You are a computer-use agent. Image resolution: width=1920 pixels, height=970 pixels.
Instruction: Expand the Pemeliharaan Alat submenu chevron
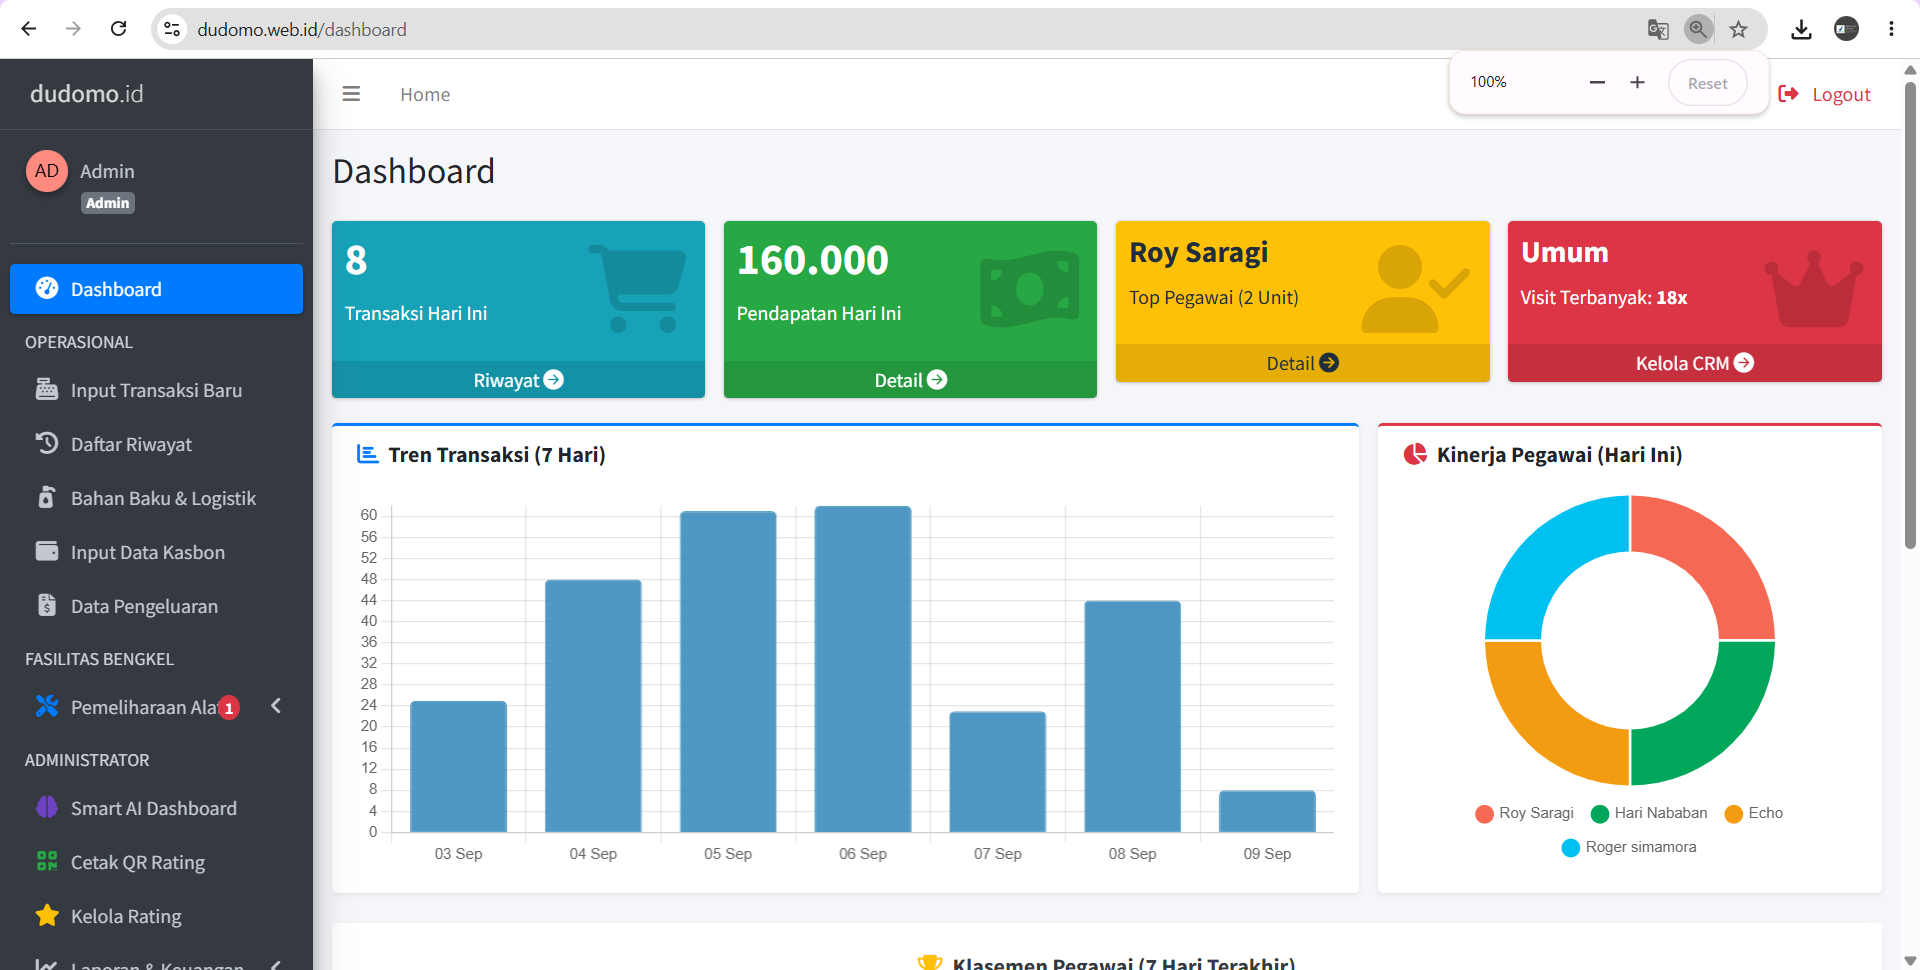click(x=276, y=706)
